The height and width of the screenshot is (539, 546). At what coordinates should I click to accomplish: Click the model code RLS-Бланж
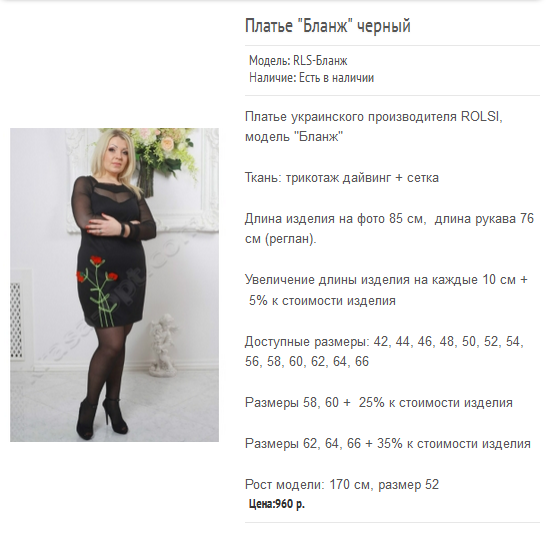coord(320,61)
